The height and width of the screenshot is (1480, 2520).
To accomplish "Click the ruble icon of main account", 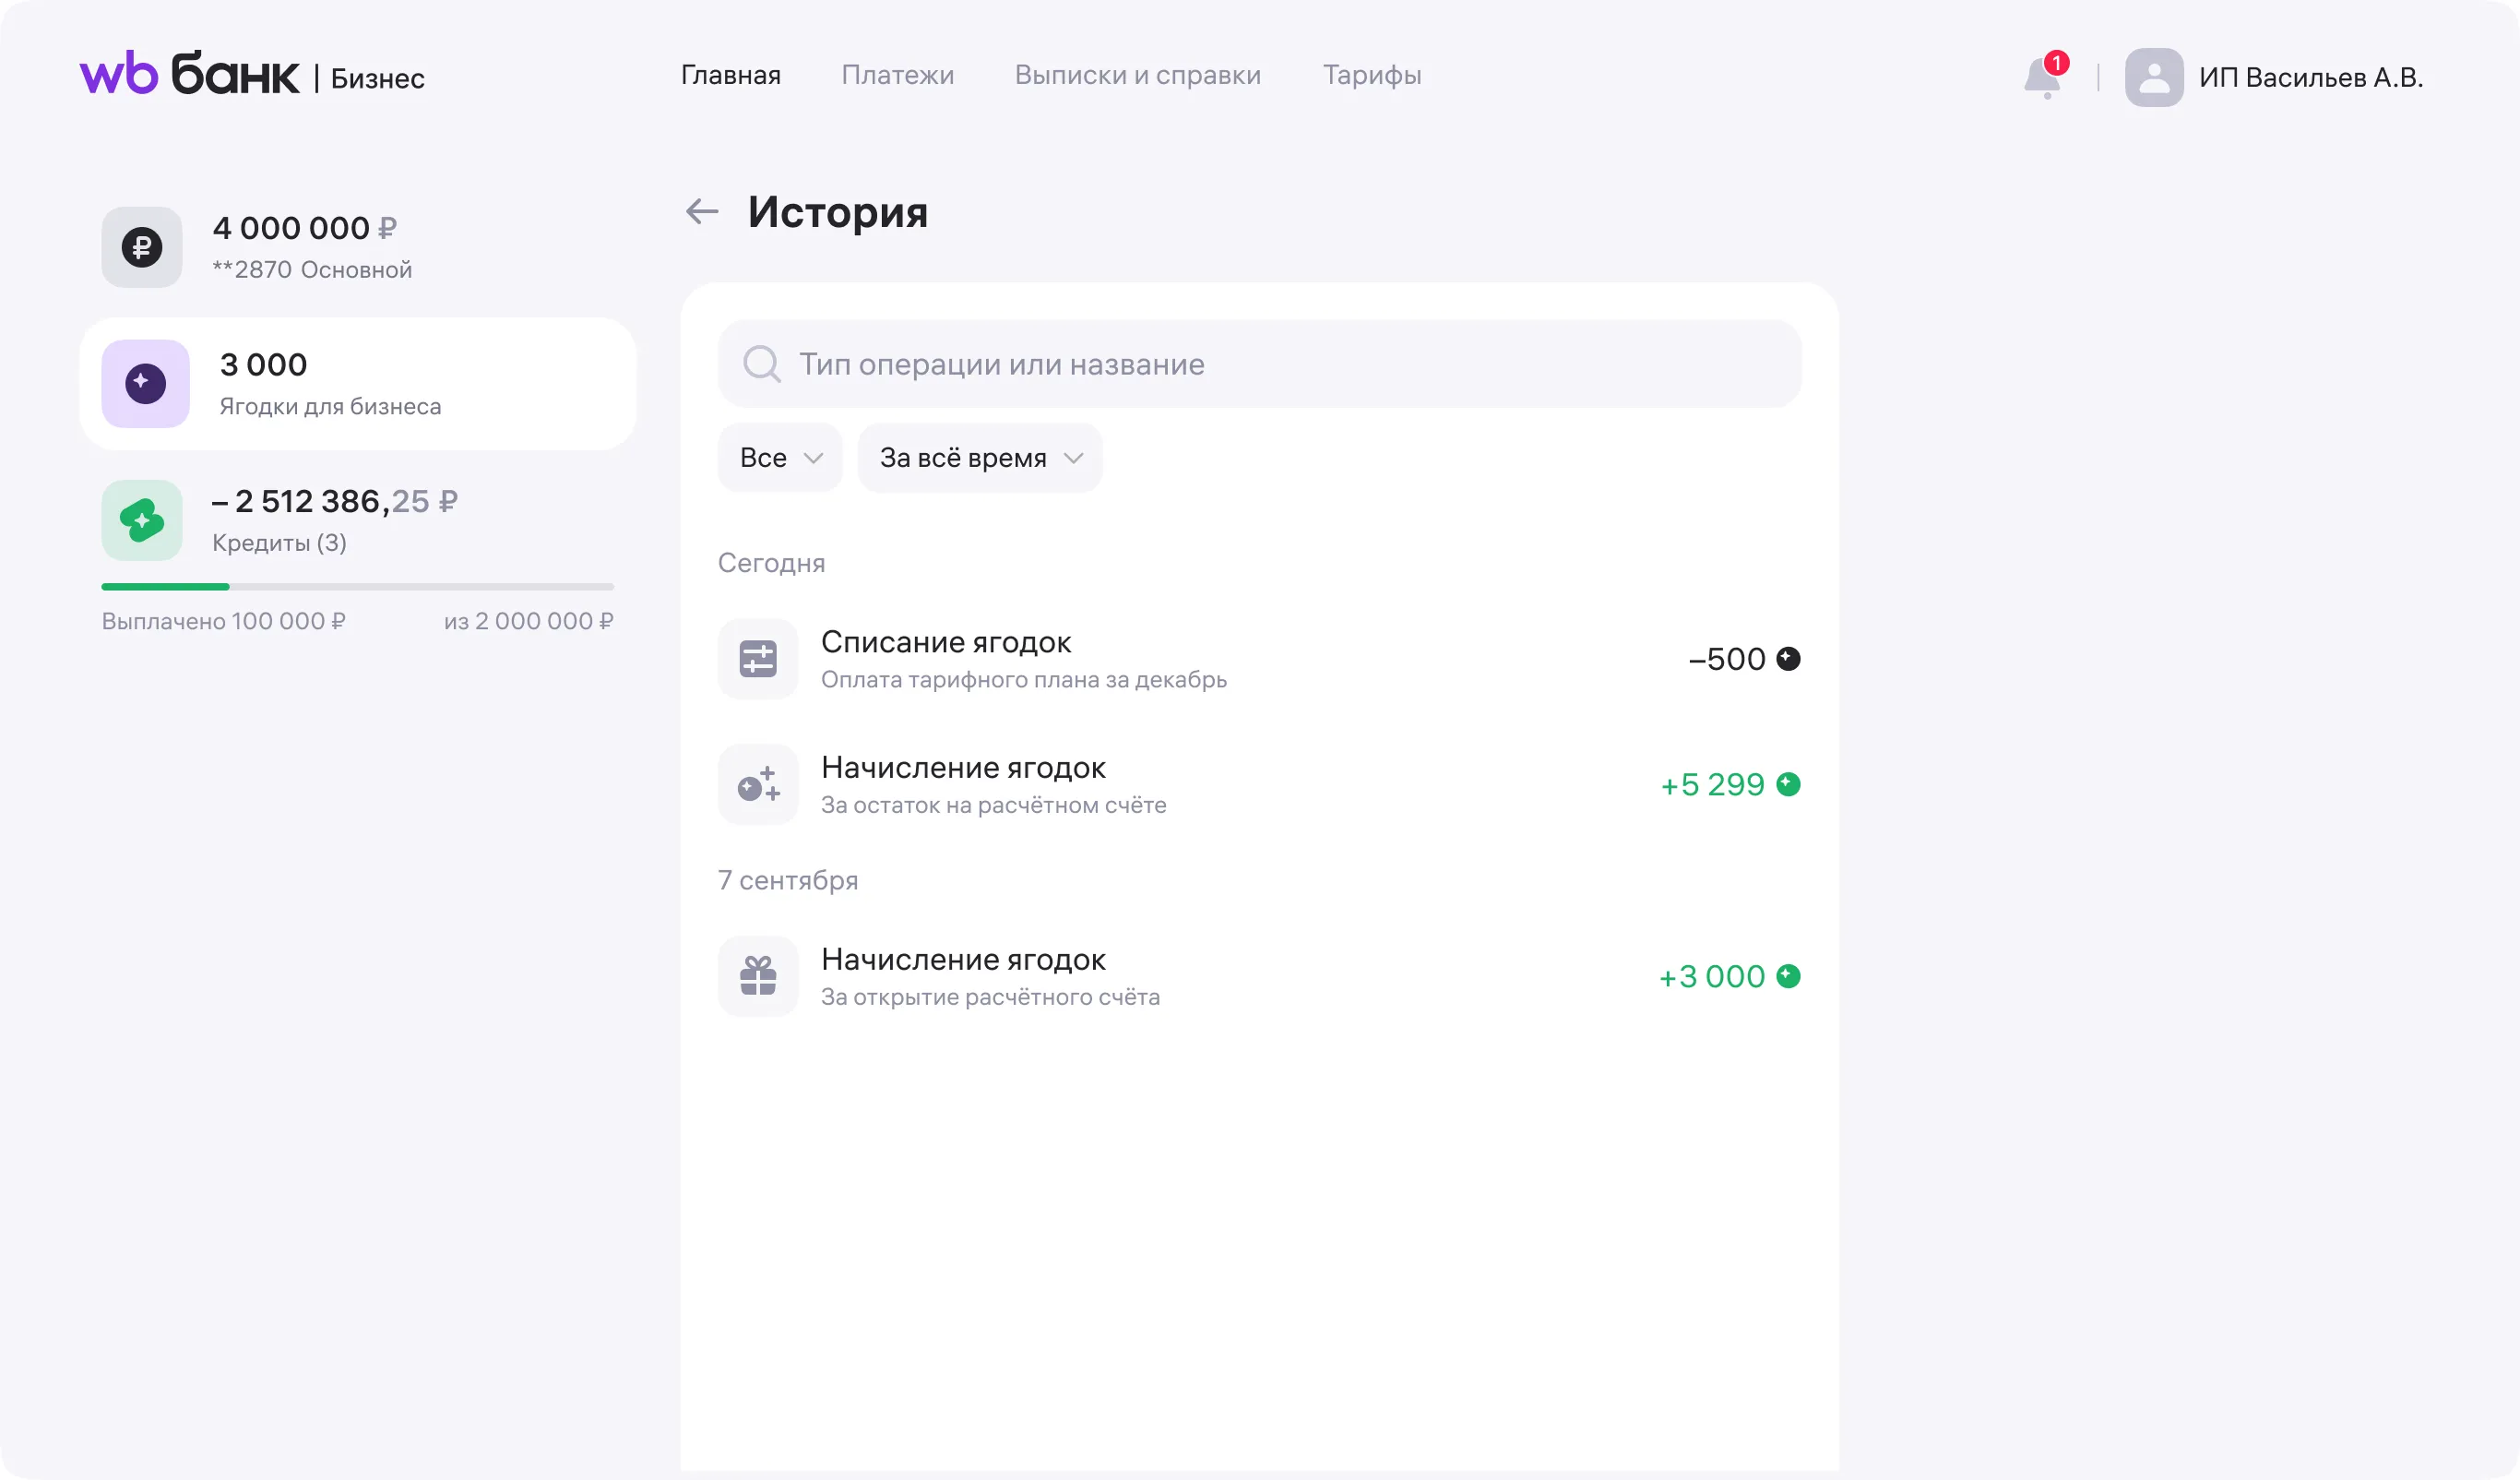I will (x=142, y=247).
